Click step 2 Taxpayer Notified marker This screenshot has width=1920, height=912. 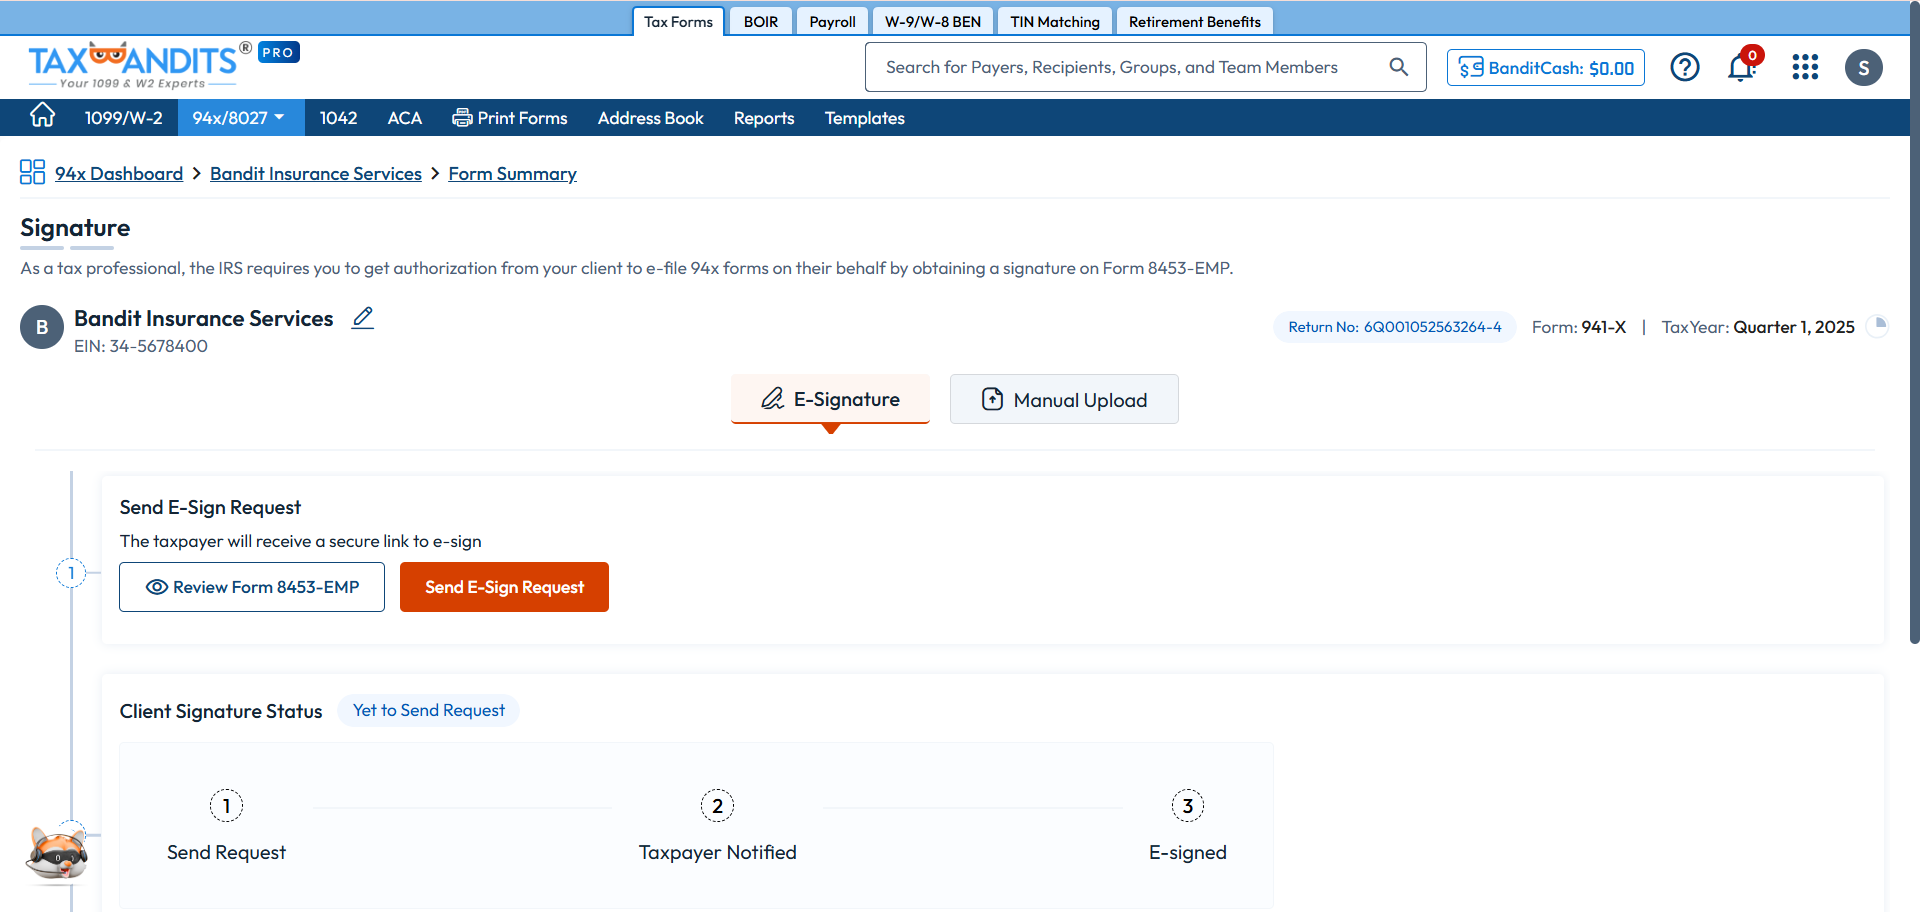pyautogui.click(x=717, y=805)
